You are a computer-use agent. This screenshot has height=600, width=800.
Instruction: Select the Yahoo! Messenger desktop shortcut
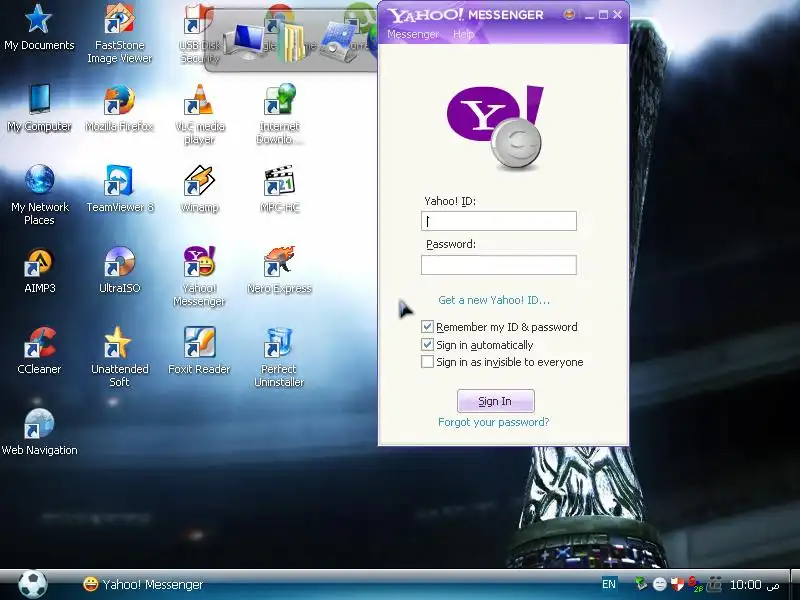[199, 276]
